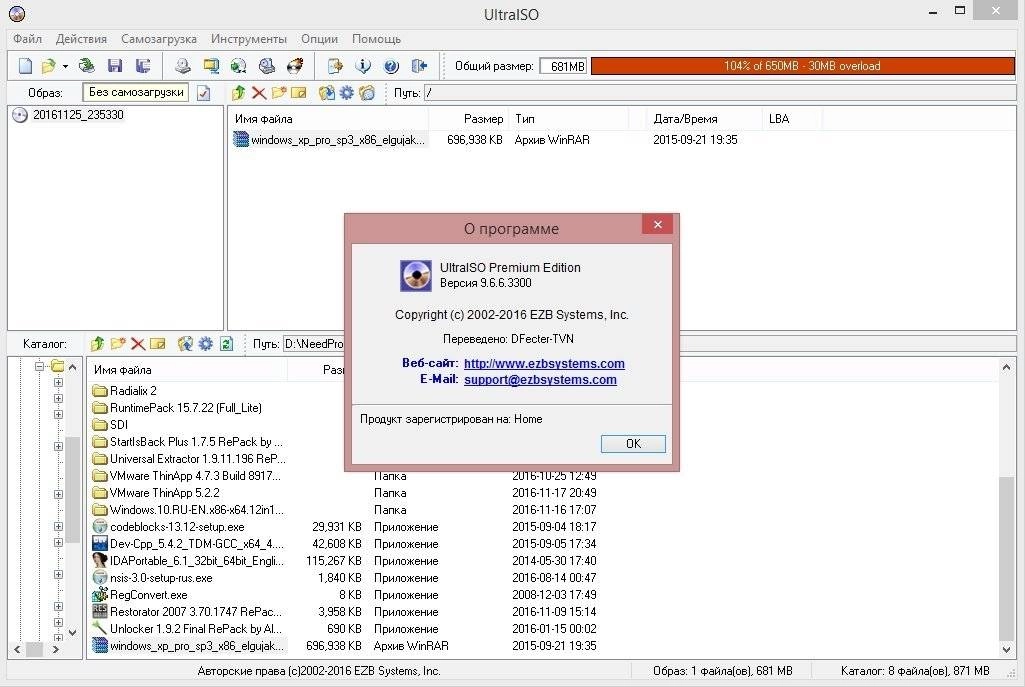Image resolution: width=1025 pixels, height=687 pixels.
Task: Click the Open CD/DVD green disc icon
Action: pyautogui.click(x=86, y=66)
